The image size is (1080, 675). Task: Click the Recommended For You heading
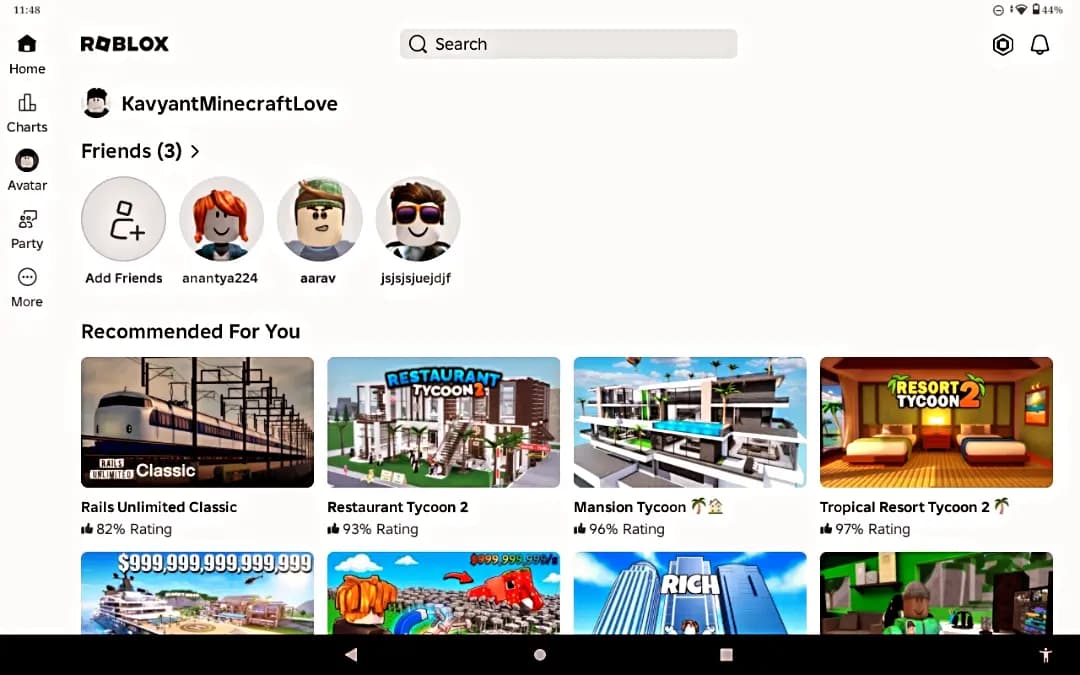[x=191, y=331]
